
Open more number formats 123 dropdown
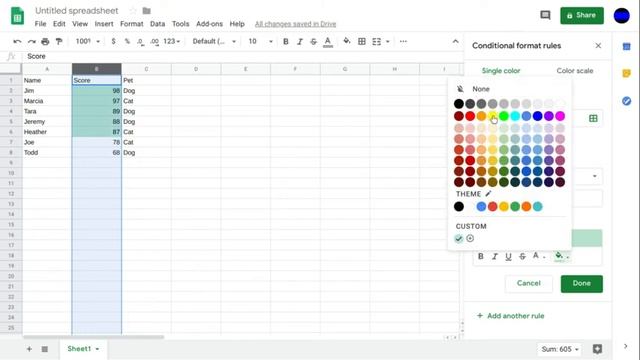click(x=171, y=41)
